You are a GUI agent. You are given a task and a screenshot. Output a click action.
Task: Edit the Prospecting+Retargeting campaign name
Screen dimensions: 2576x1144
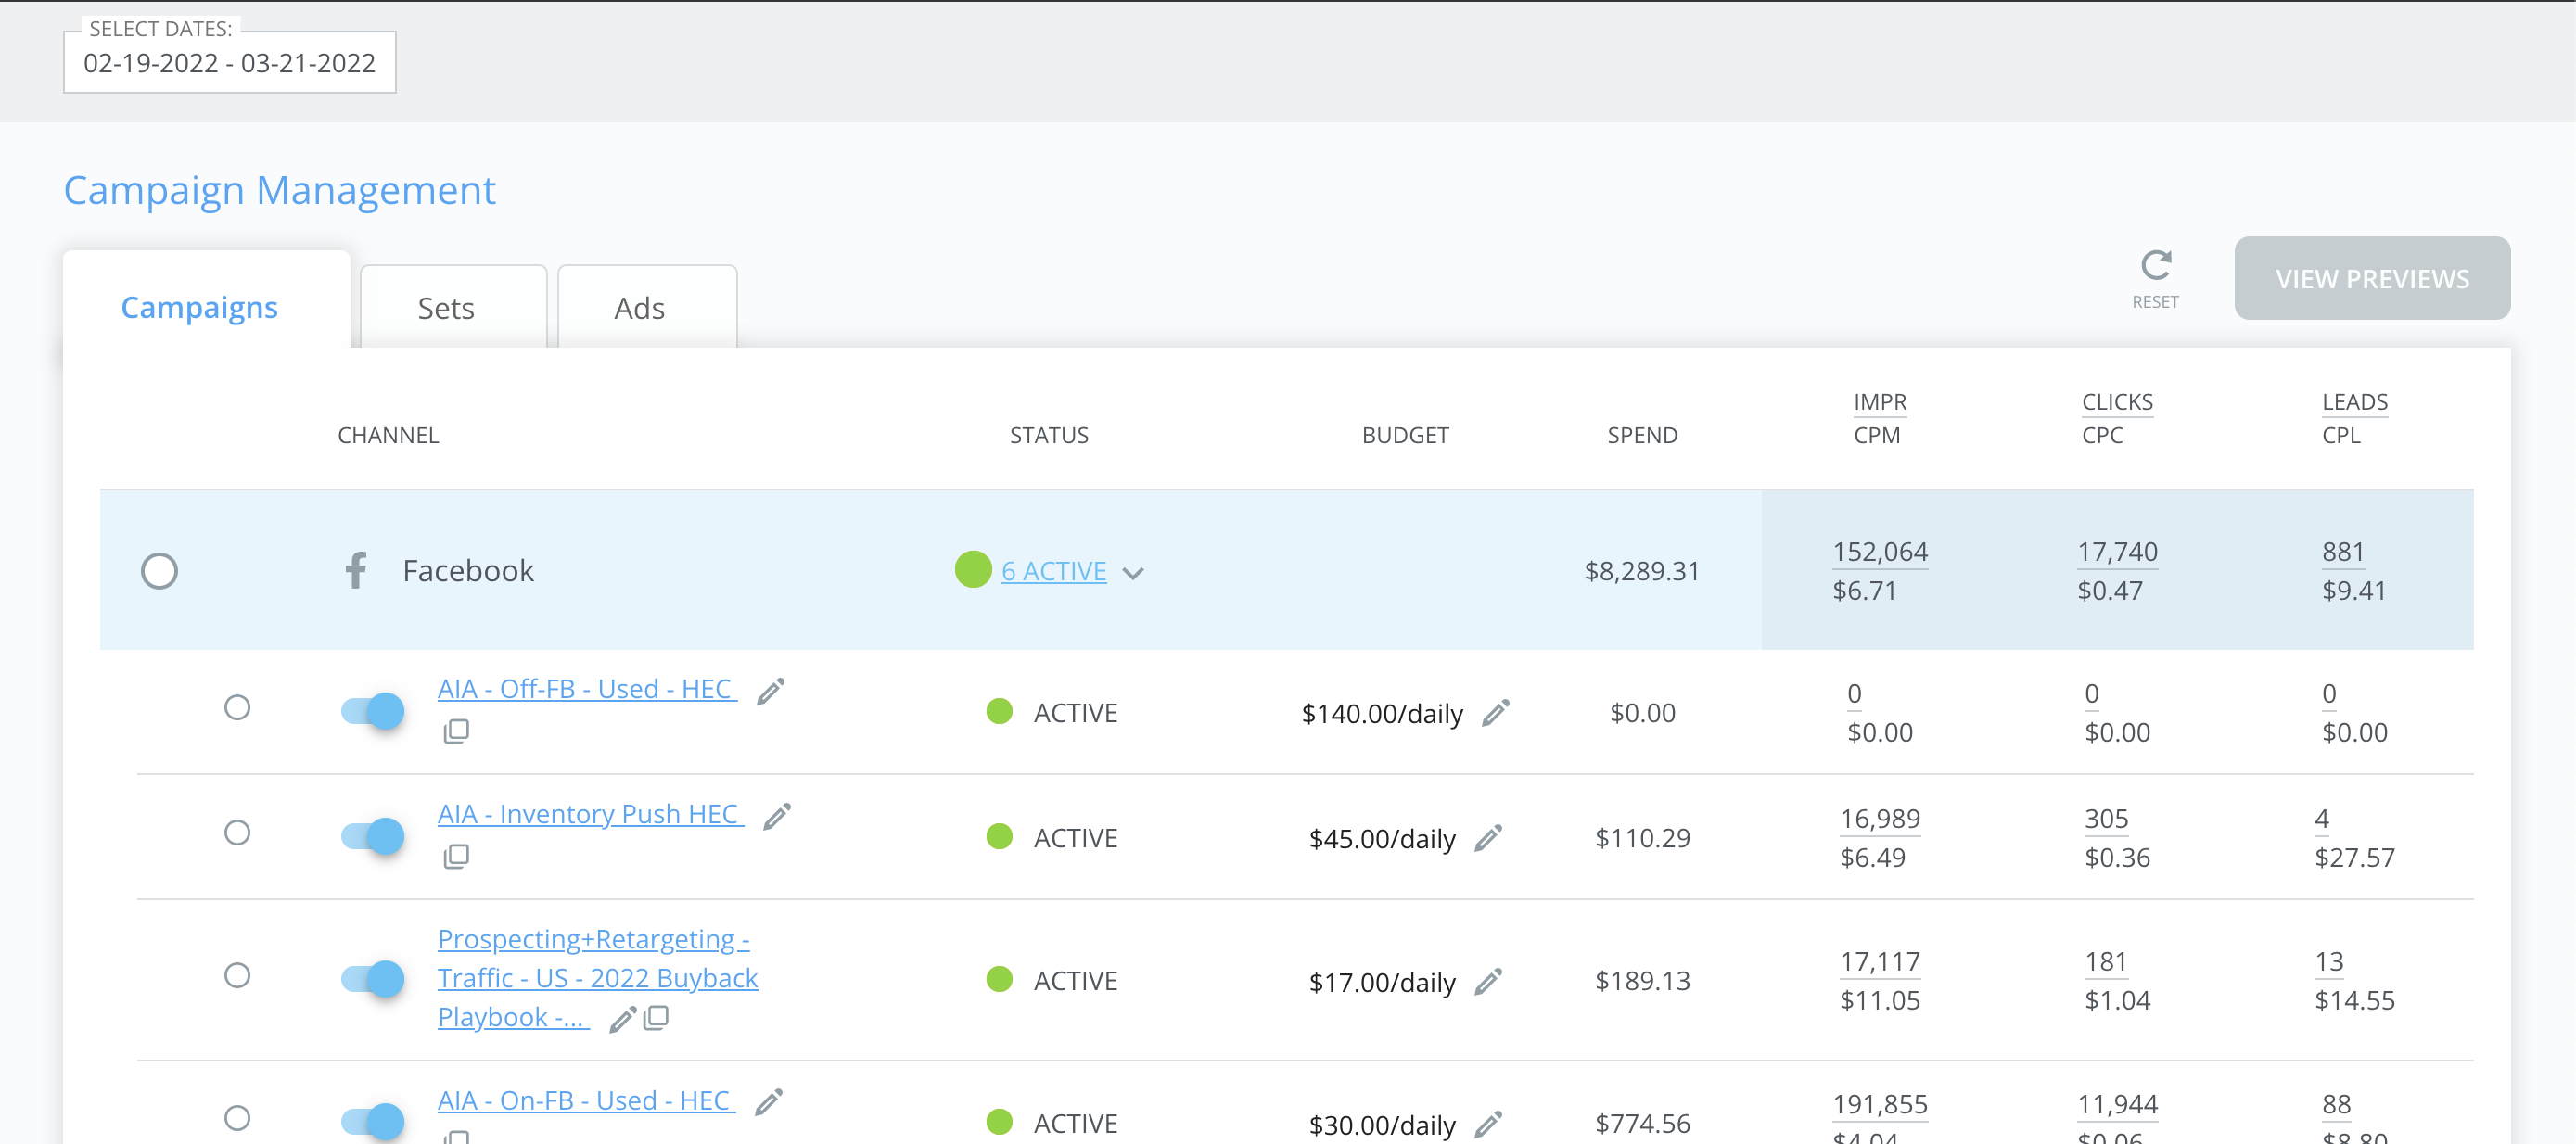pos(623,1019)
